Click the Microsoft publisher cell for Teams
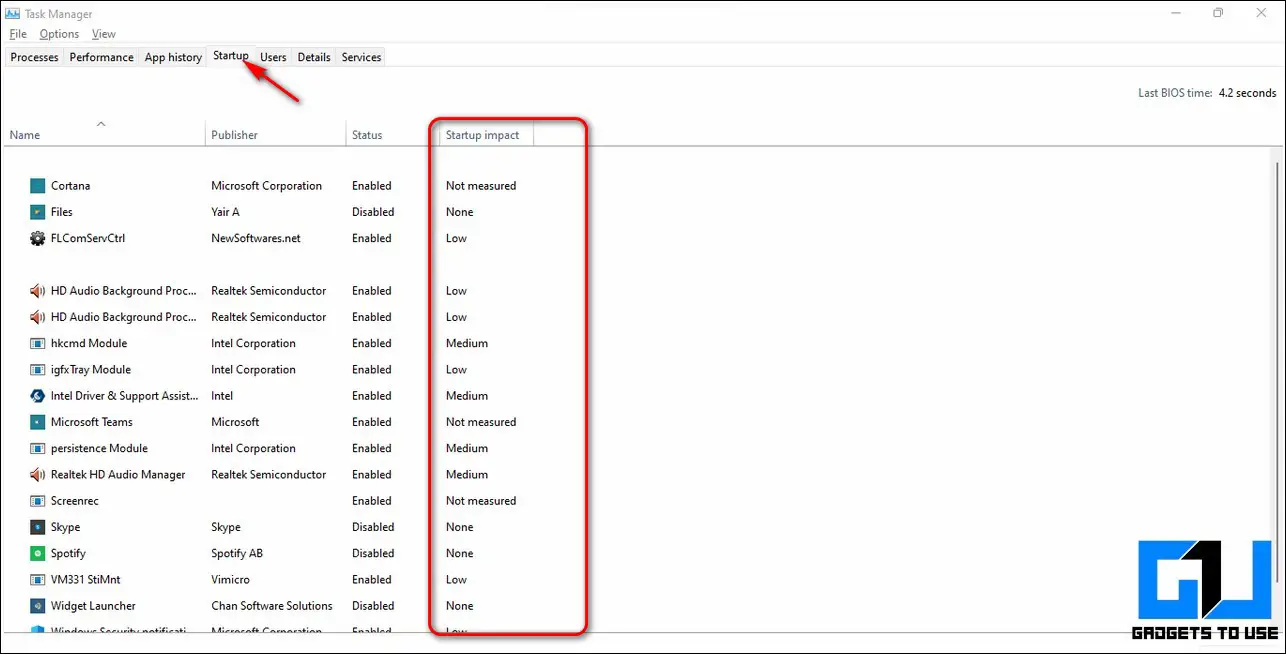This screenshot has height=654, width=1286. click(x=235, y=422)
